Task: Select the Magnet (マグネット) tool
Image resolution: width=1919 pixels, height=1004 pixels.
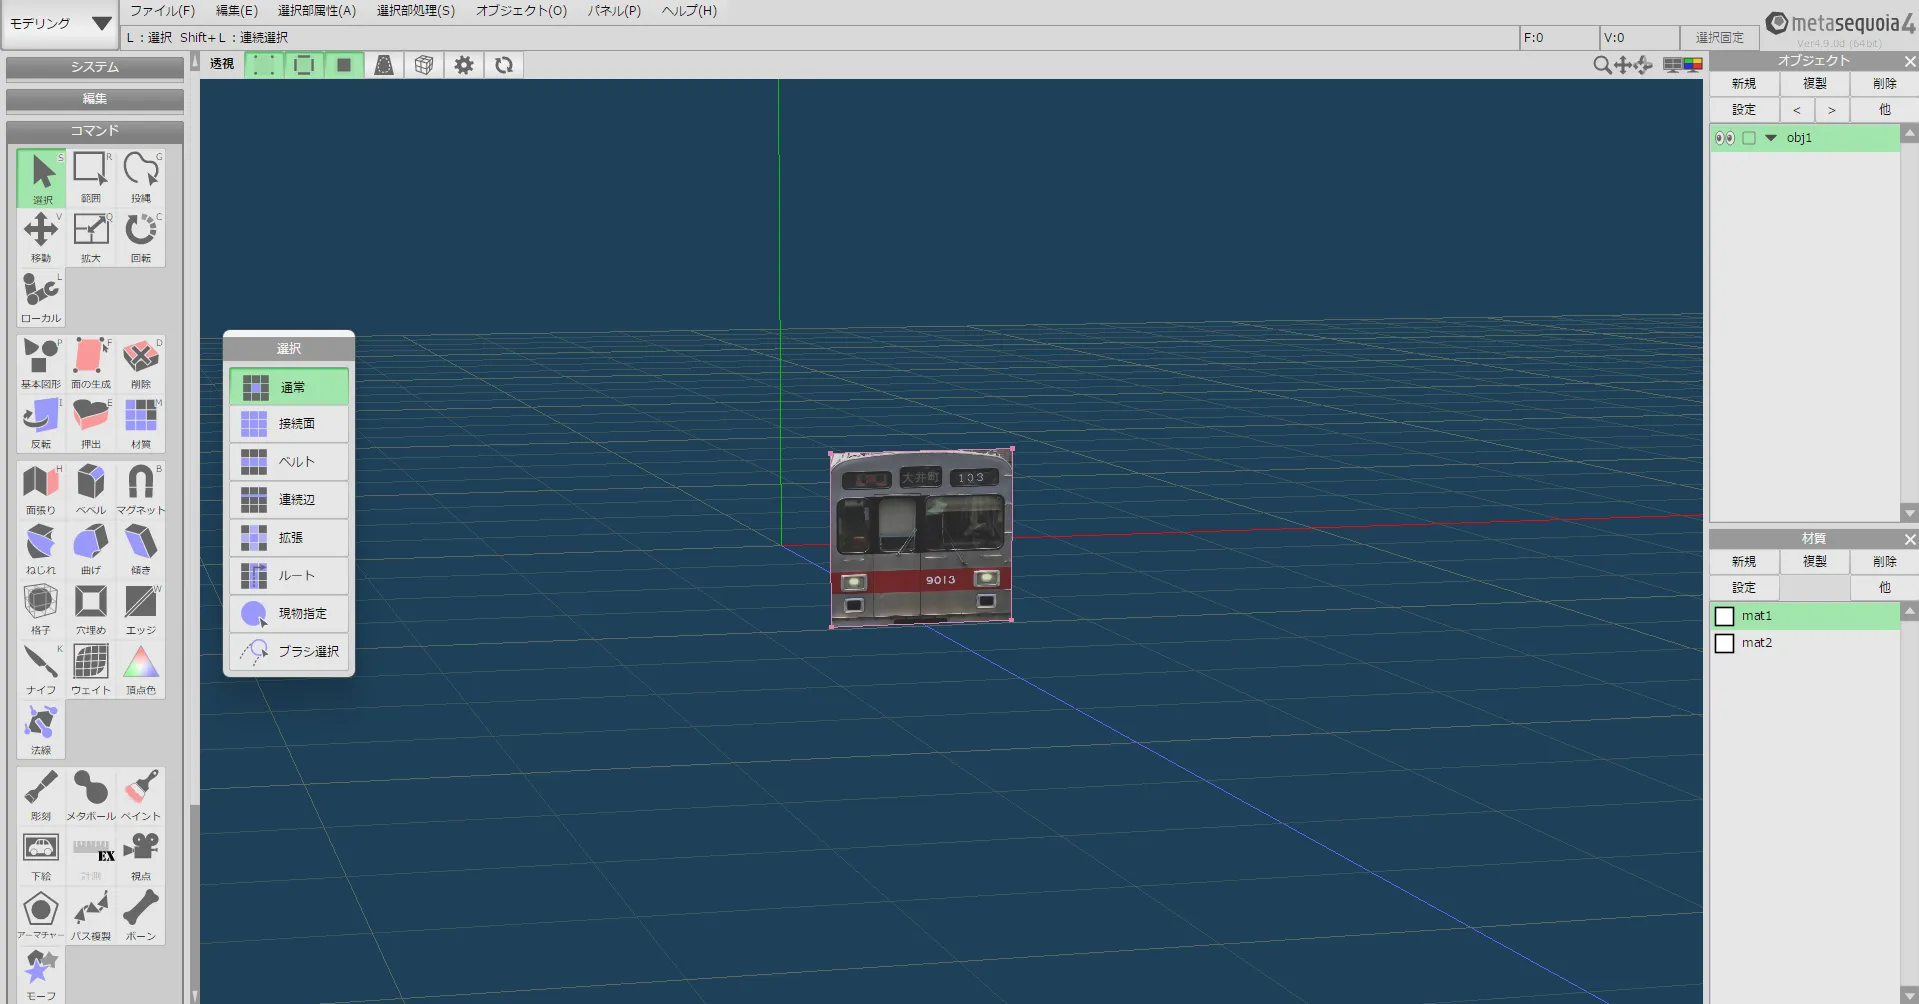Action: (141, 488)
